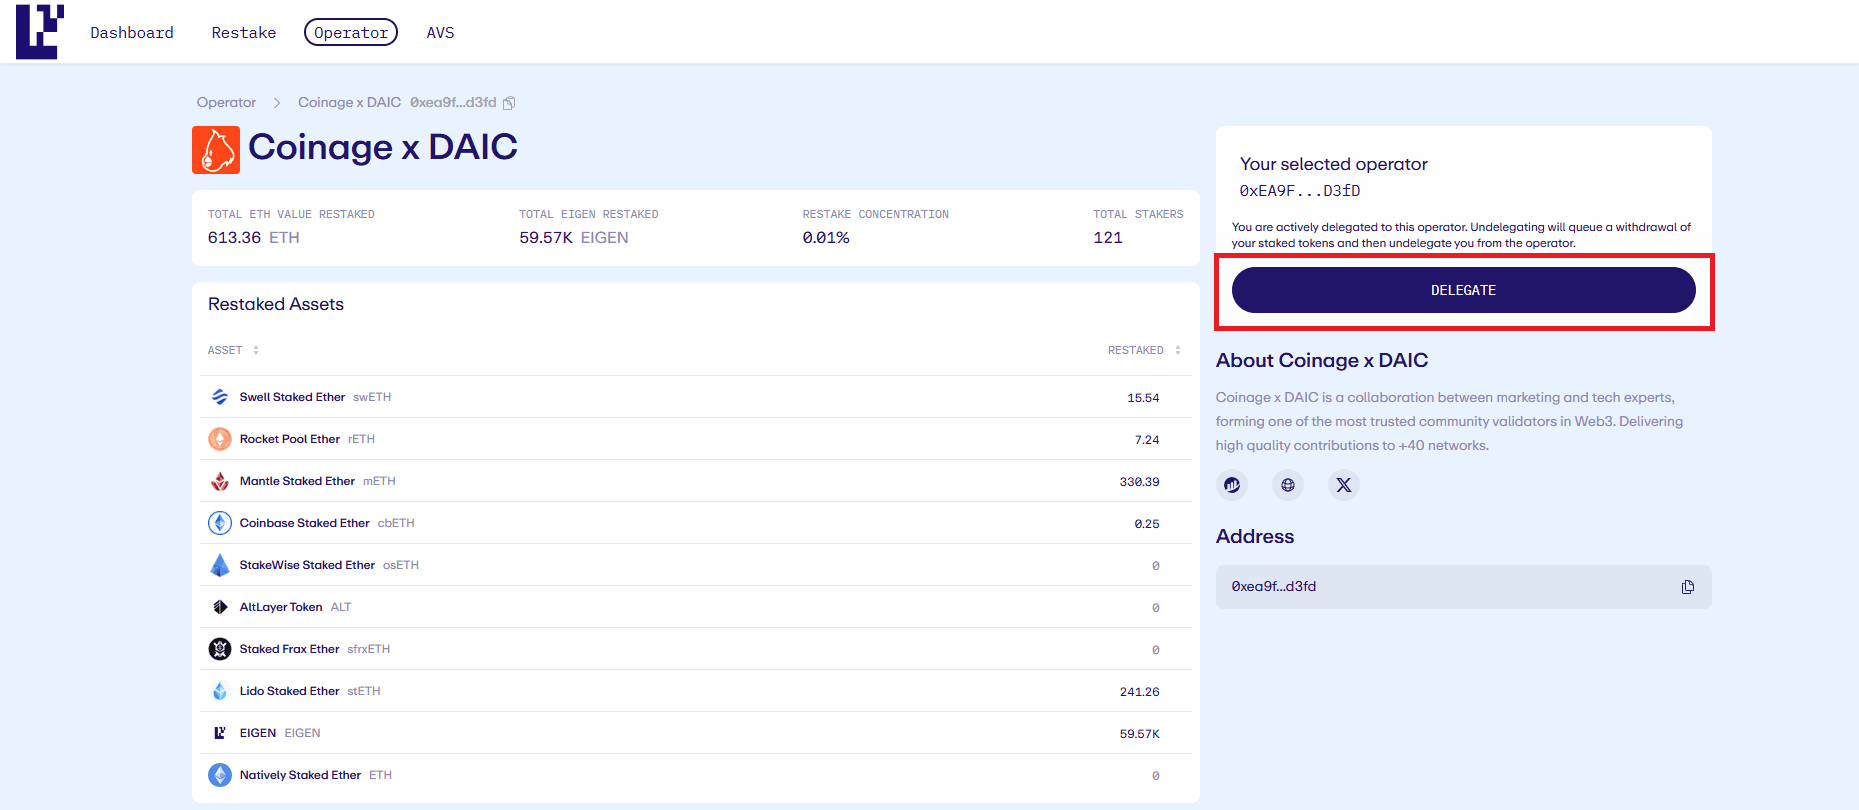Click Operator breadcrumb link

[x=226, y=103]
